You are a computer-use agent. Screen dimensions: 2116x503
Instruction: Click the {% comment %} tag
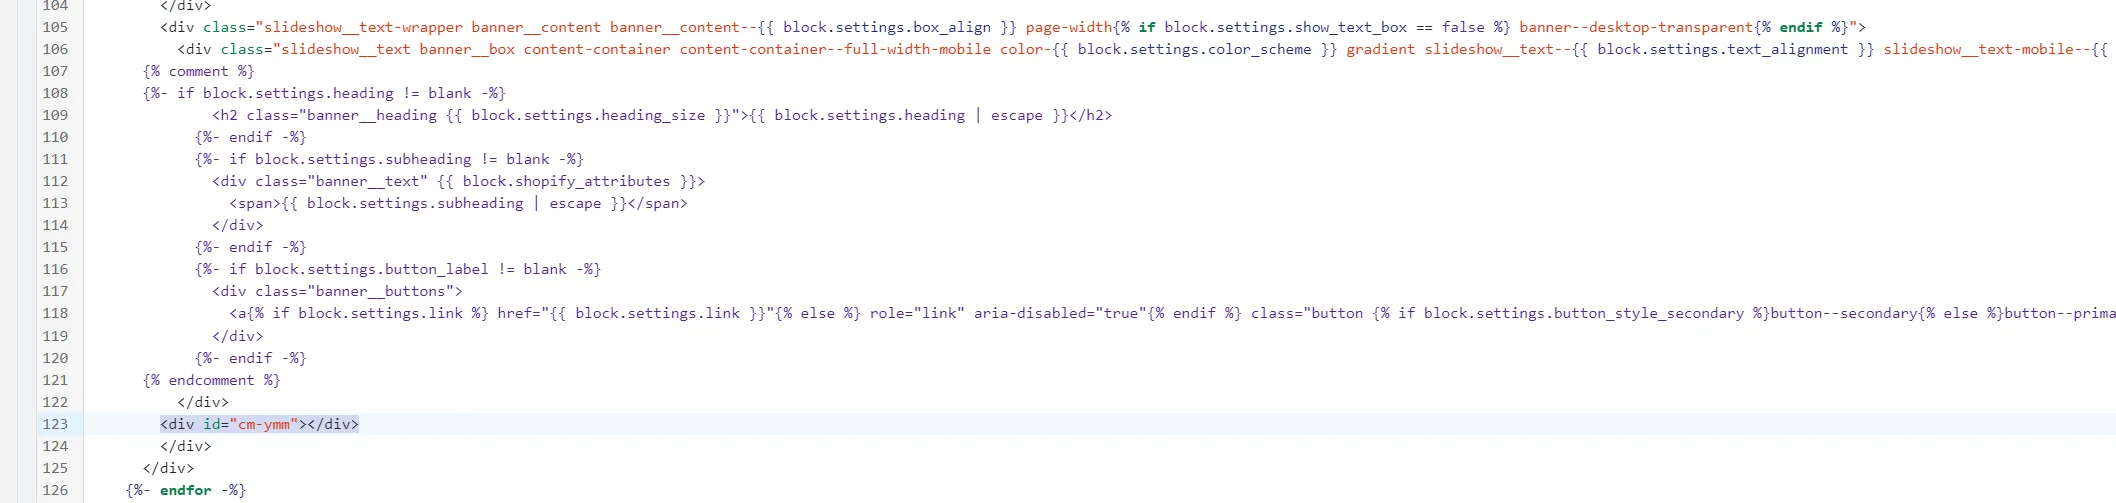point(198,71)
